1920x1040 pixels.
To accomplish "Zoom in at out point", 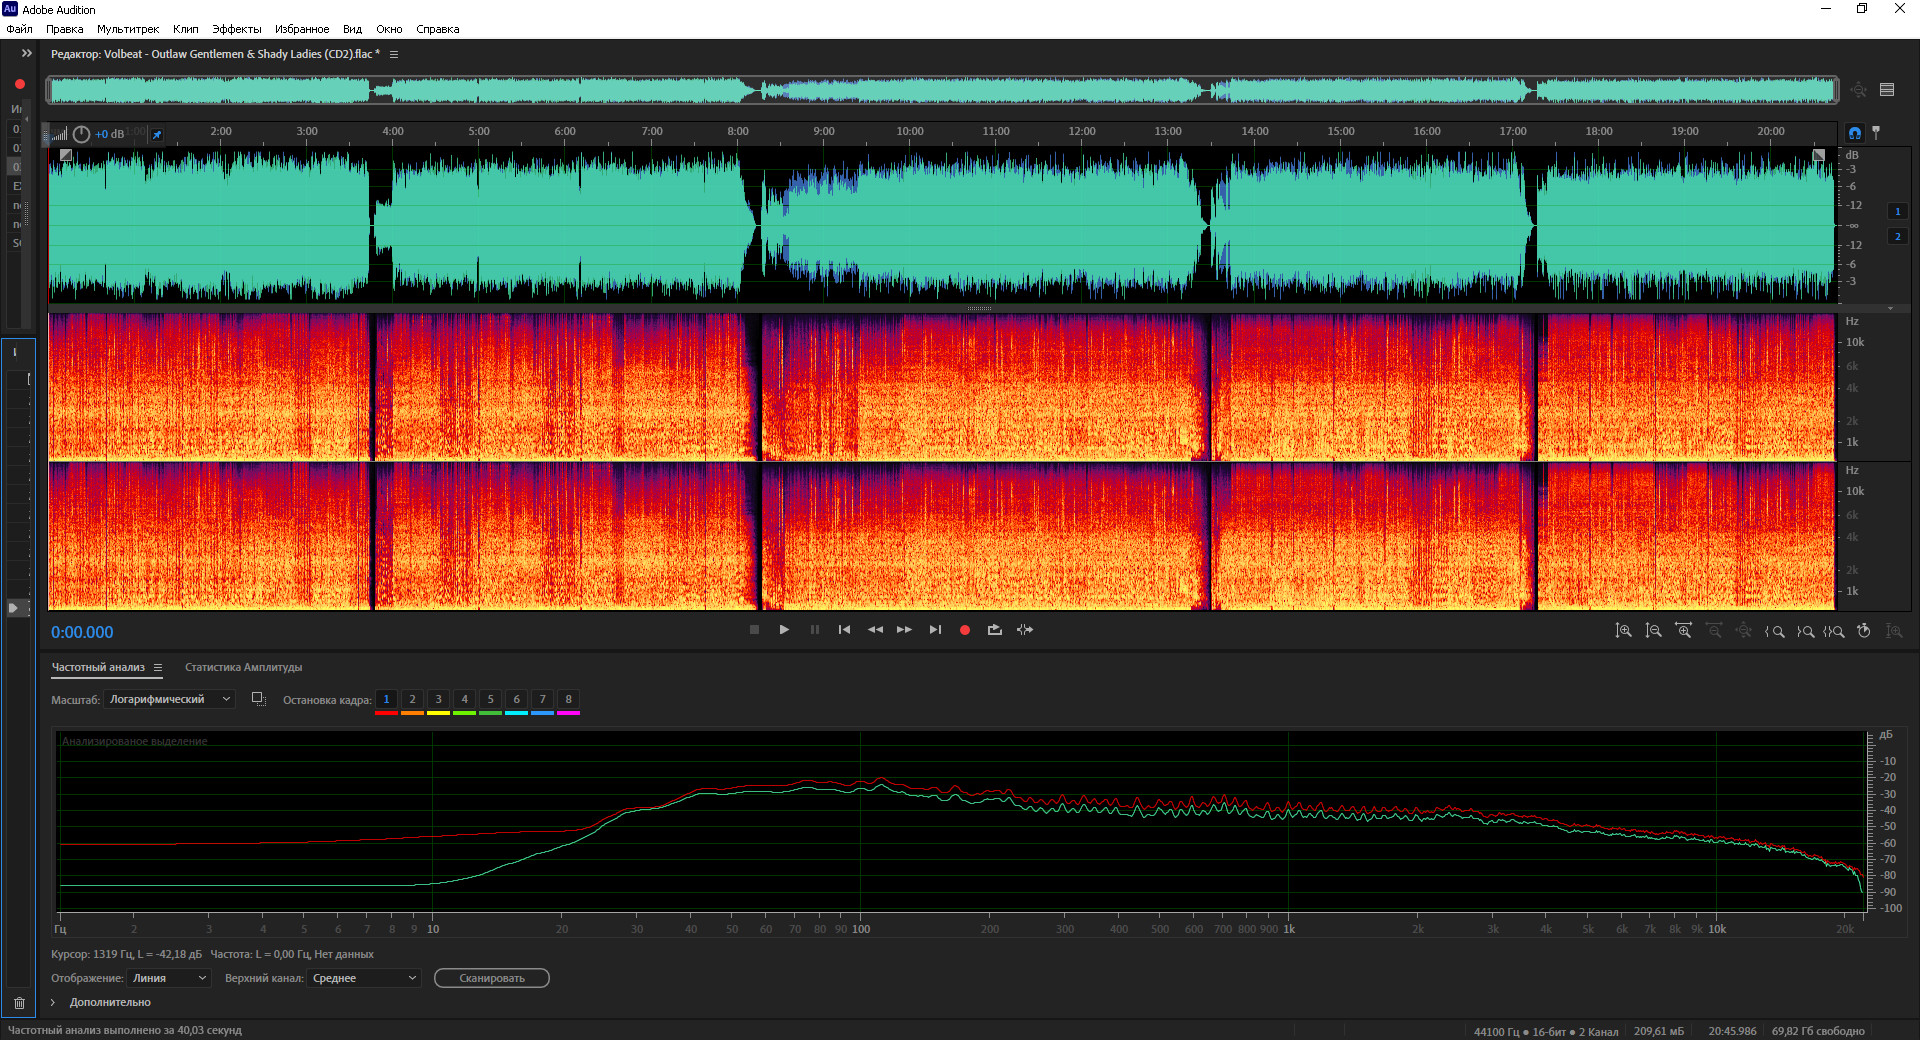I will (1805, 631).
